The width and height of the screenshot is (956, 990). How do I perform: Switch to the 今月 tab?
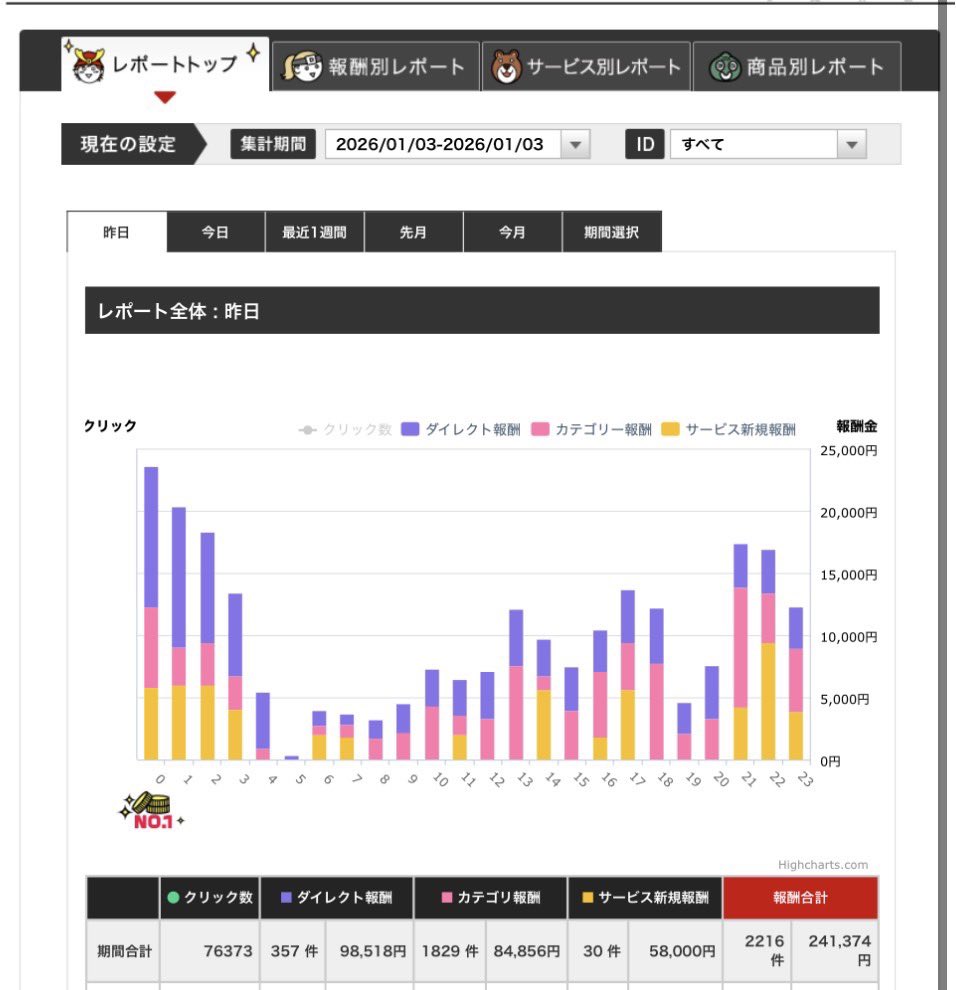tap(512, 232)
